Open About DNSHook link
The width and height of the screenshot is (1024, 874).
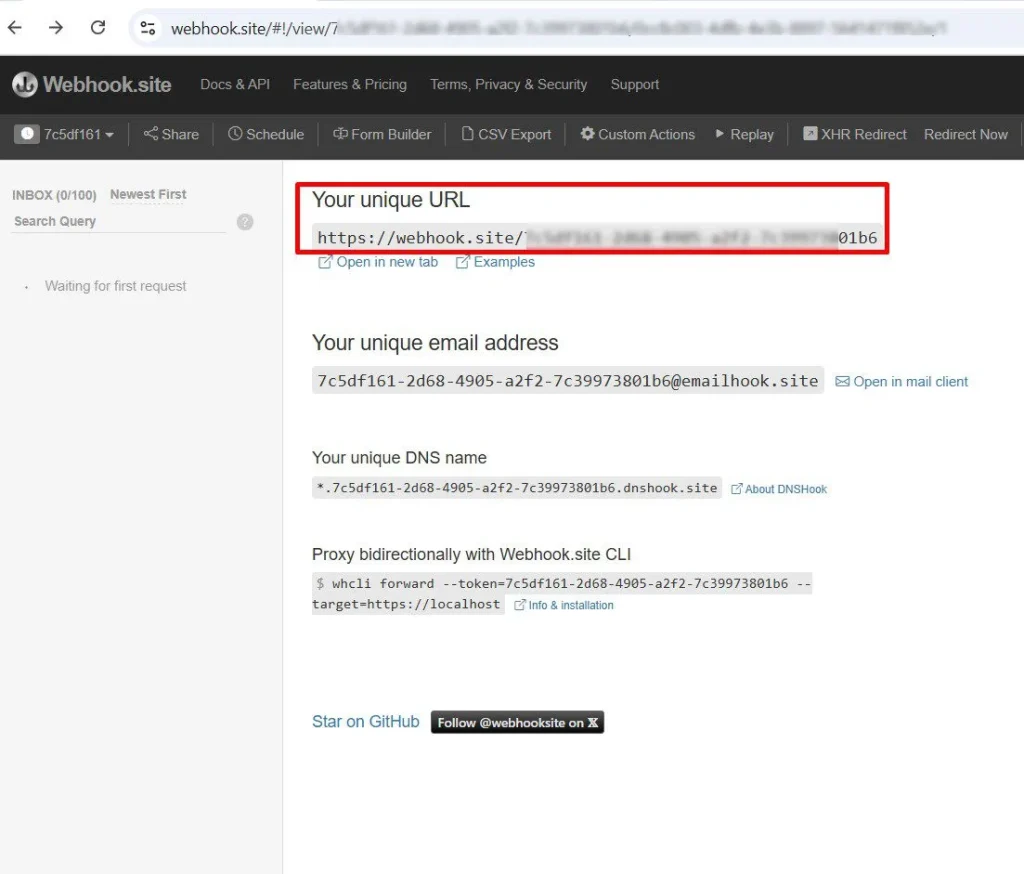coord(778,489)
